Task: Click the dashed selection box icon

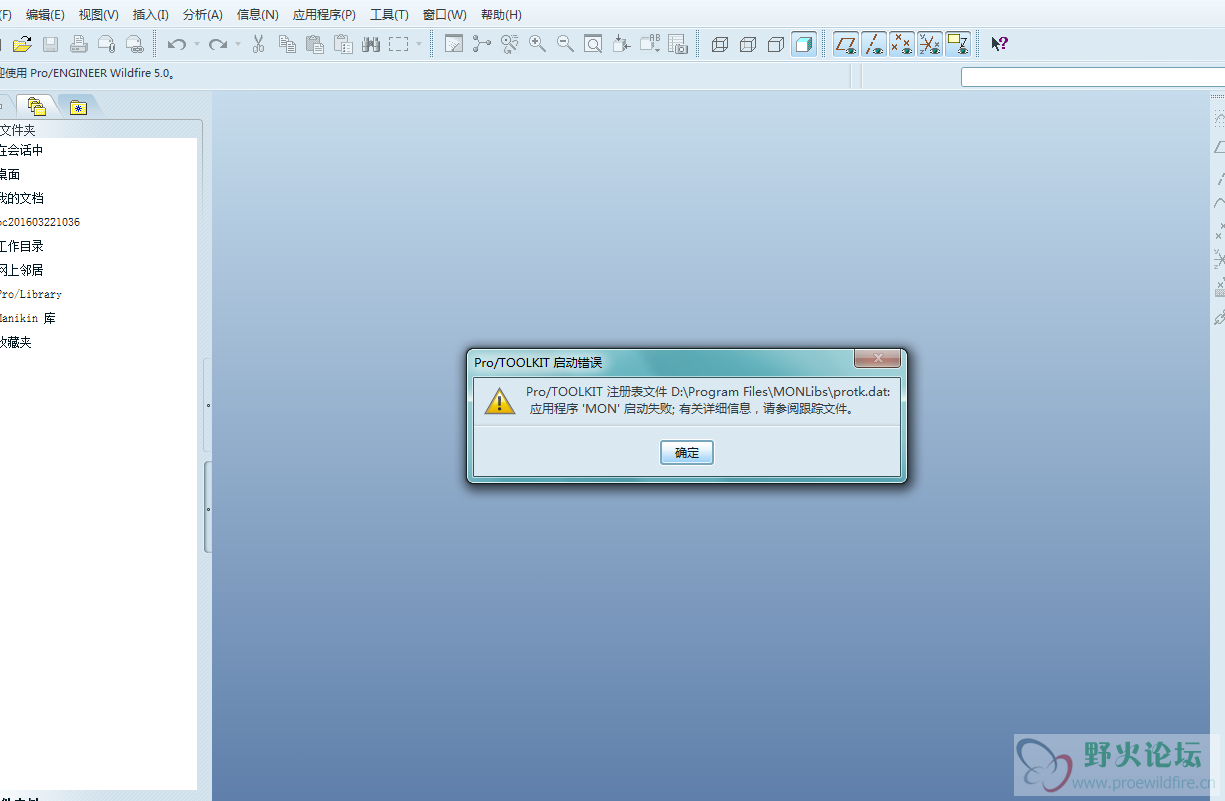Action: [x=399, y=44]
